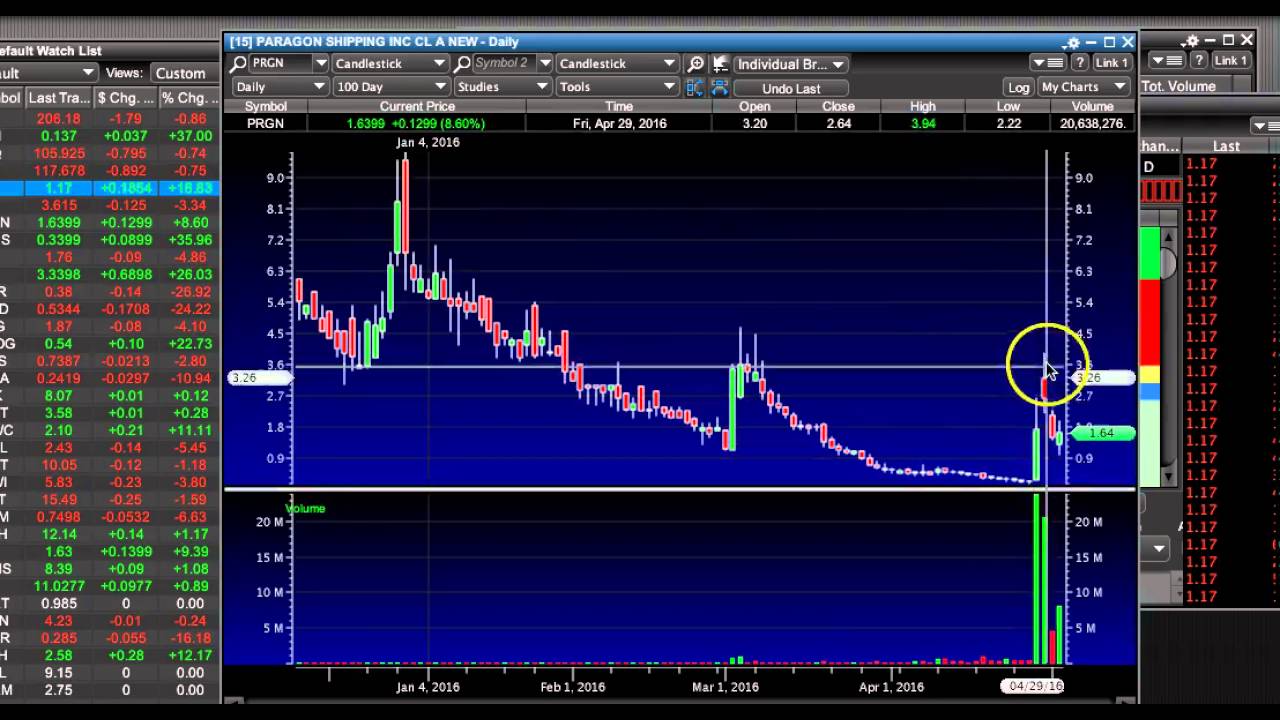Open the My Charts dropdown
The height and width of the screenshot is (720, 1280).
click(1084, 87)
